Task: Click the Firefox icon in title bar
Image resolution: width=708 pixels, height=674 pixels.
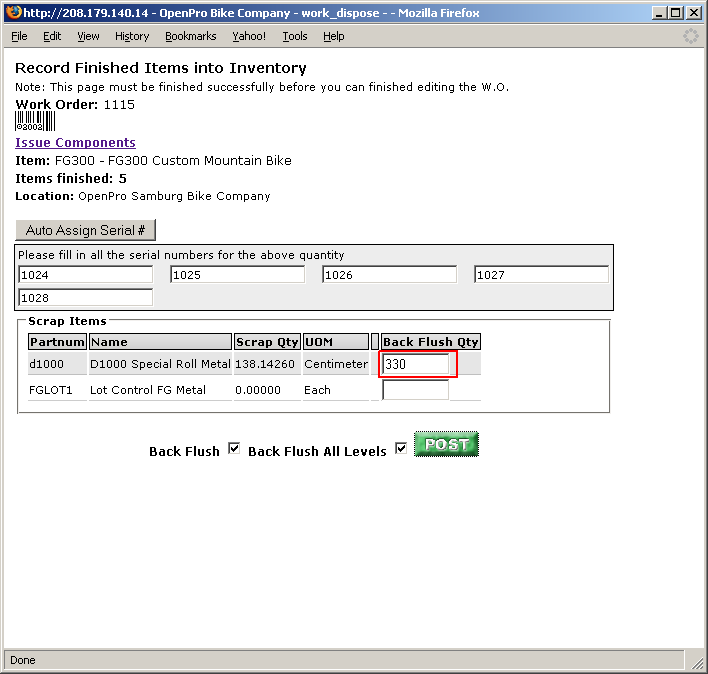Action: point(12,13)
